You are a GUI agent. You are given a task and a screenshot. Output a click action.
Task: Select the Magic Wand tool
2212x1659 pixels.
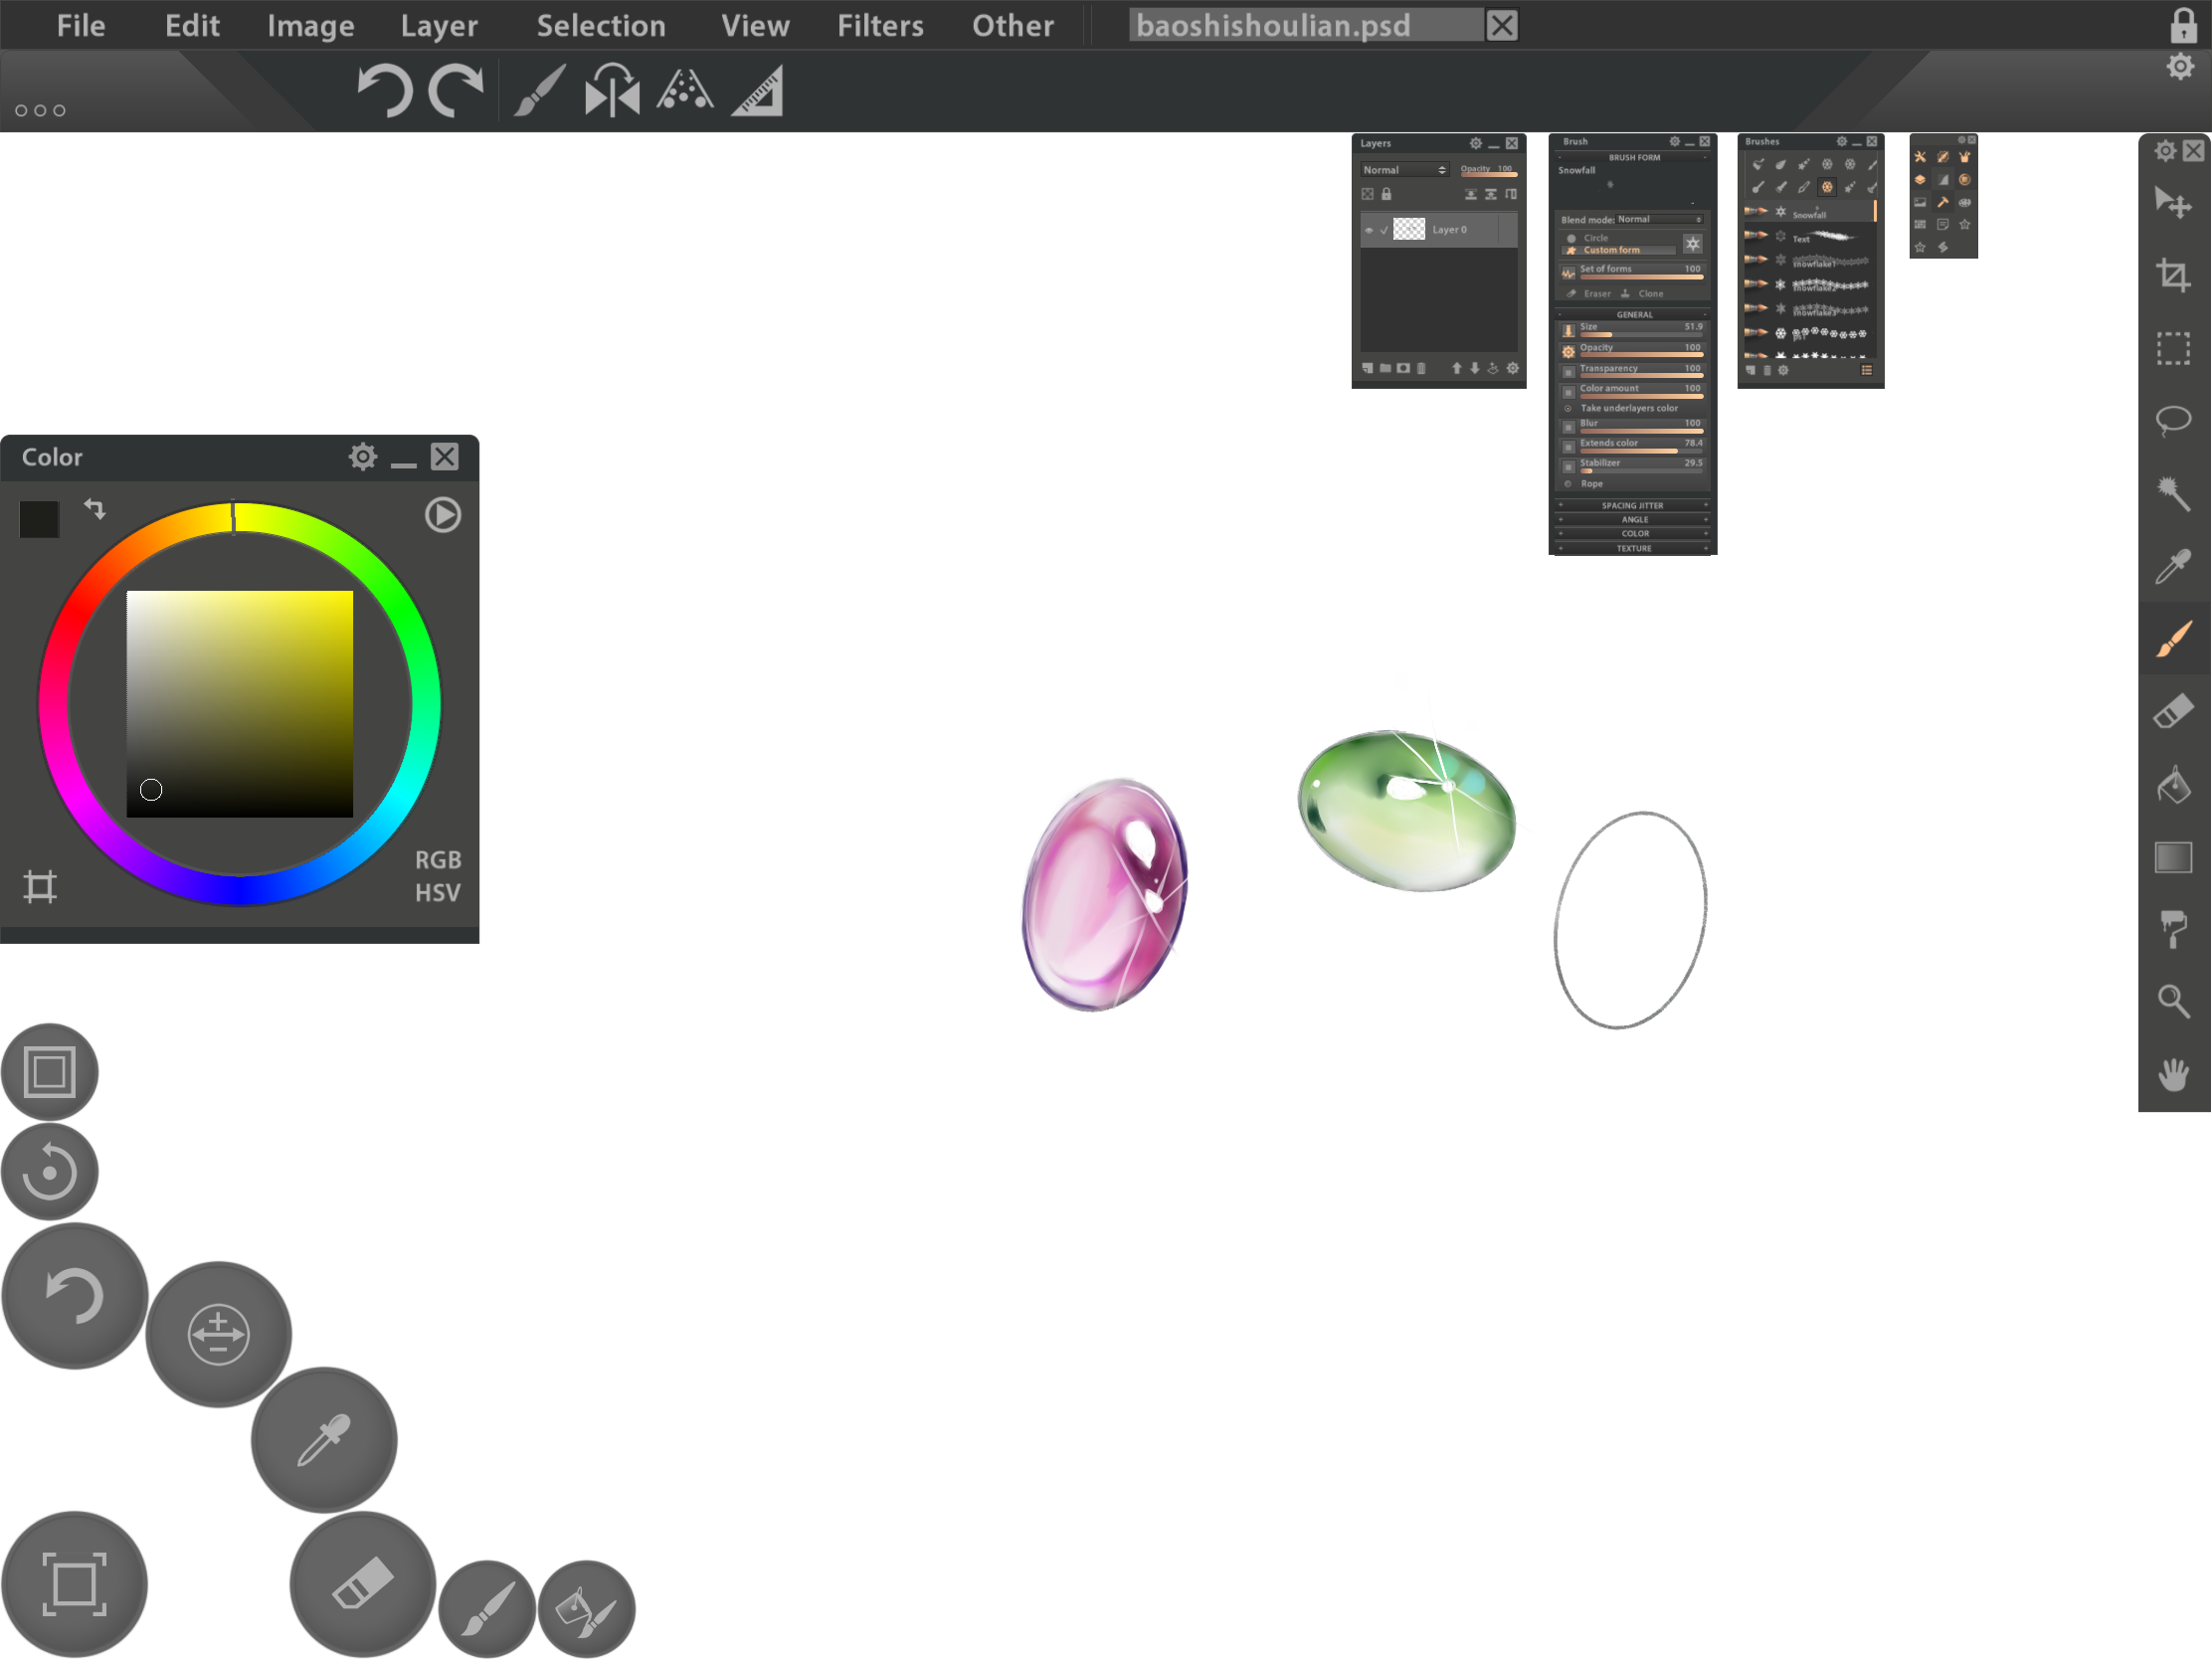click(2173, 492)
